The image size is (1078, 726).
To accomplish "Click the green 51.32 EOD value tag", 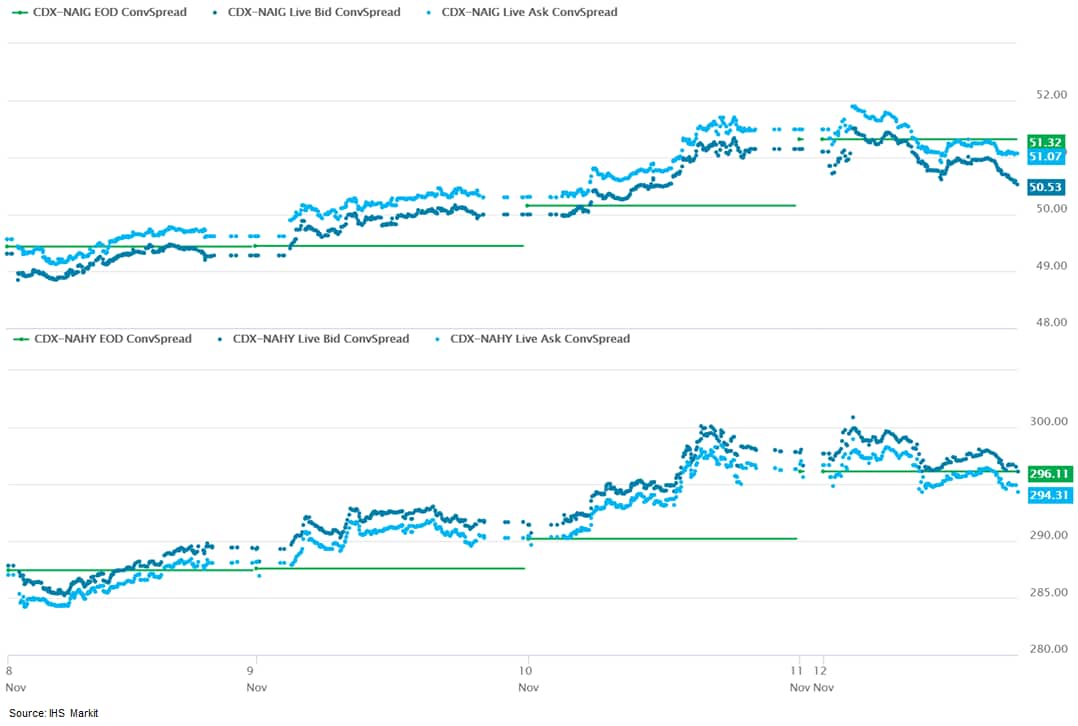I will pos(1045,142).
